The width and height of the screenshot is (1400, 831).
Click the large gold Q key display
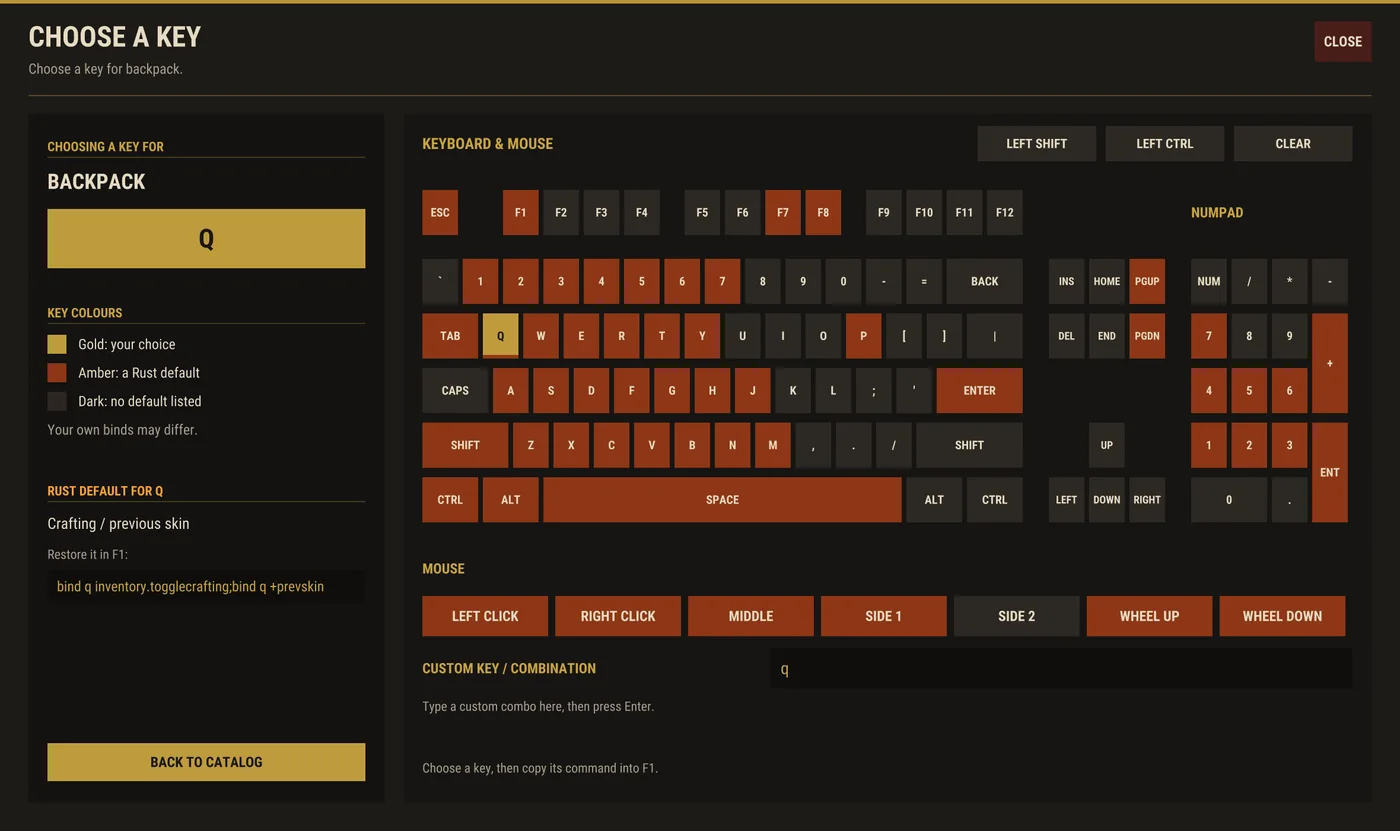206,238
